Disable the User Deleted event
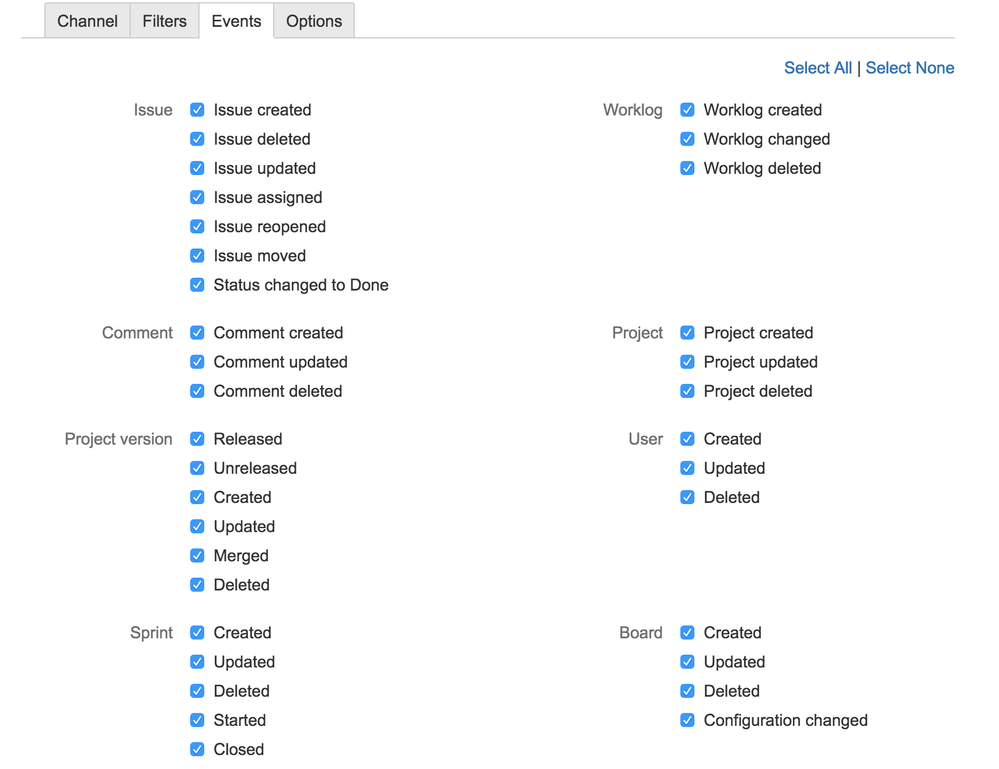The image size is (999, 769). [687, 497]
